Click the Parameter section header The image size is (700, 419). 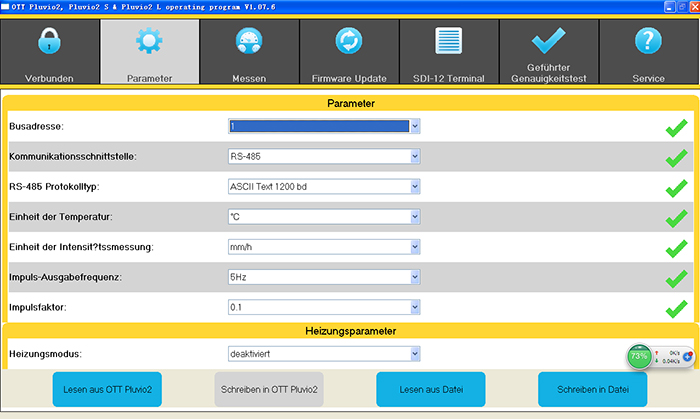tap(351, 104)
